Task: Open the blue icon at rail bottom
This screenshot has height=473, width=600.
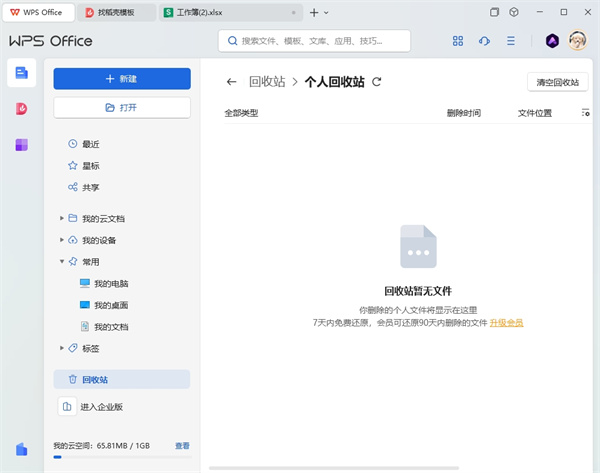Action: (x=21, y=449)
